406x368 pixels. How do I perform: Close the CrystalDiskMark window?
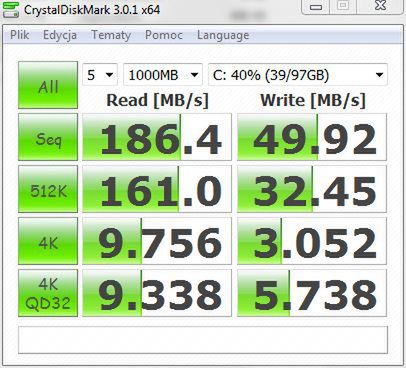[x=380, y=6]
